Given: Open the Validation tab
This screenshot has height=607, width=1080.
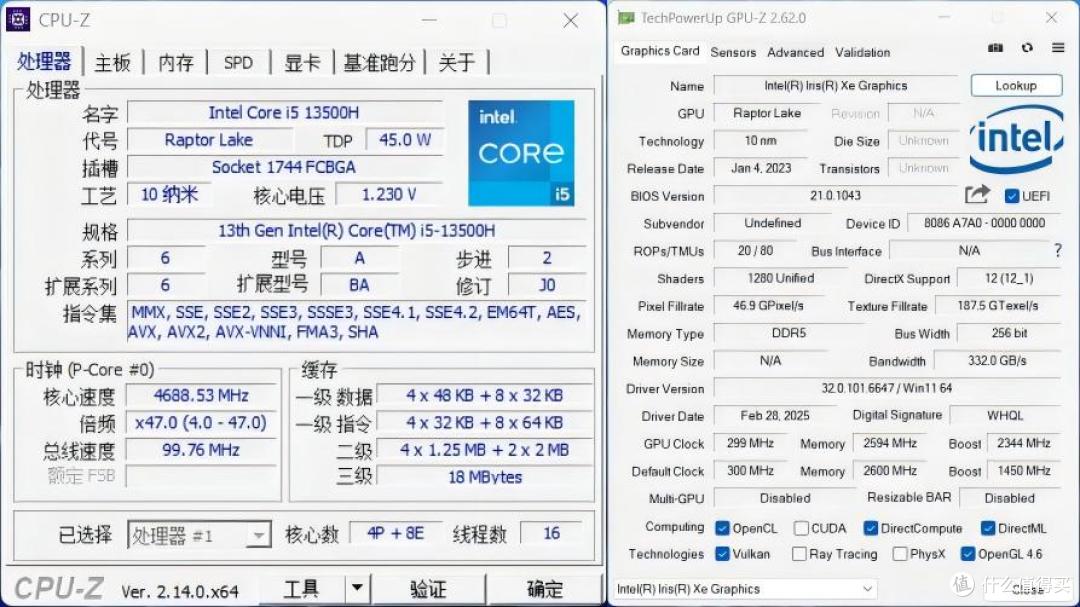Looking at the screenshot, I should 862,52.
